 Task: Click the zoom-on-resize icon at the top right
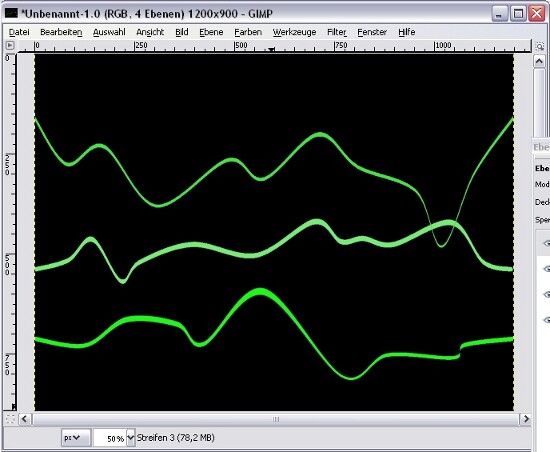539,46
